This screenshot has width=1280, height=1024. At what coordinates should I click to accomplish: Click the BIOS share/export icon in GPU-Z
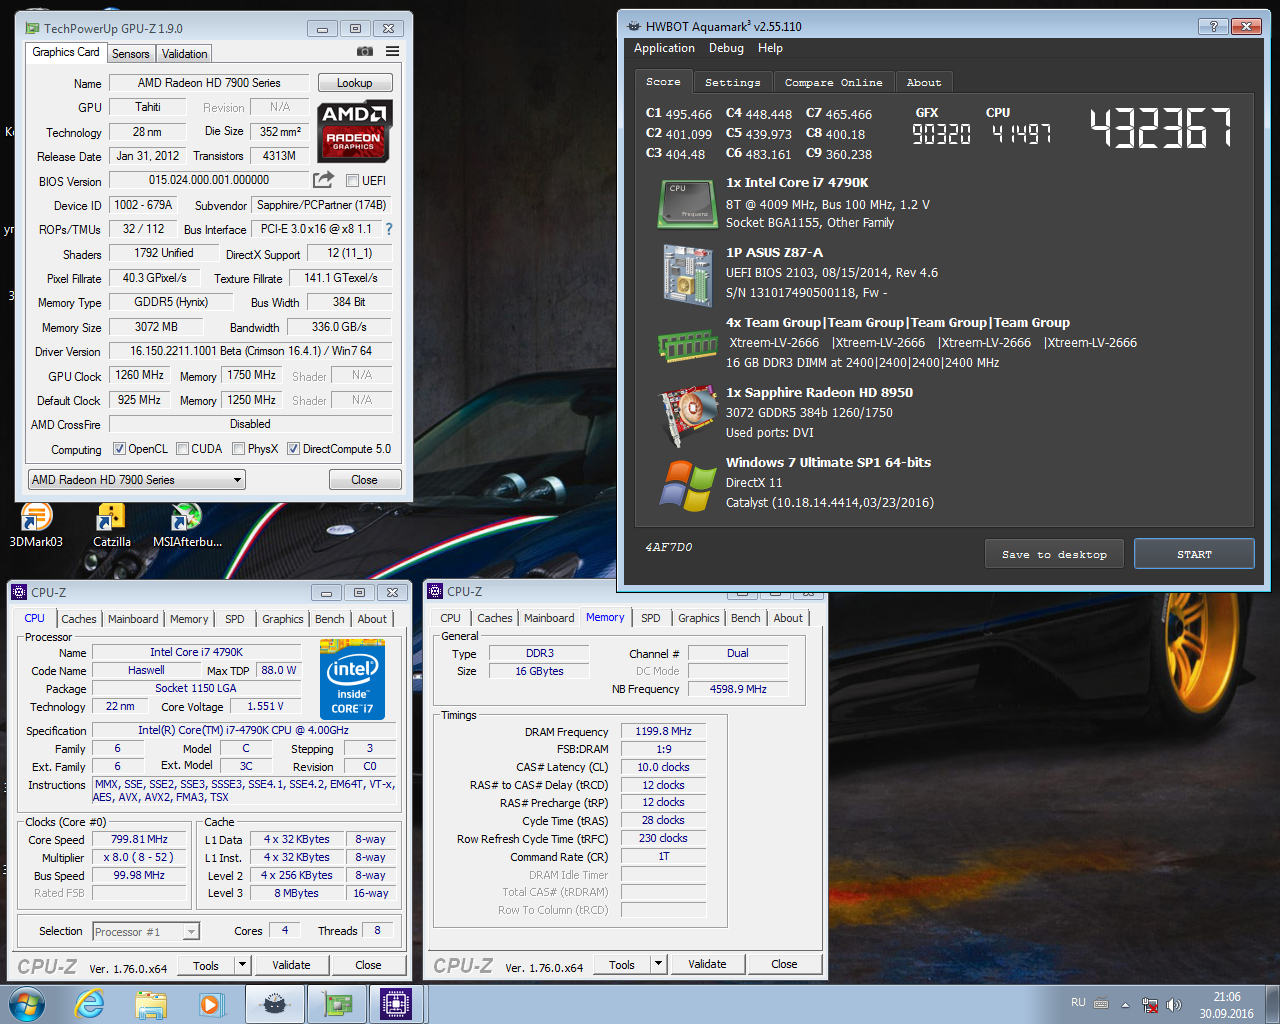point(323,180)
